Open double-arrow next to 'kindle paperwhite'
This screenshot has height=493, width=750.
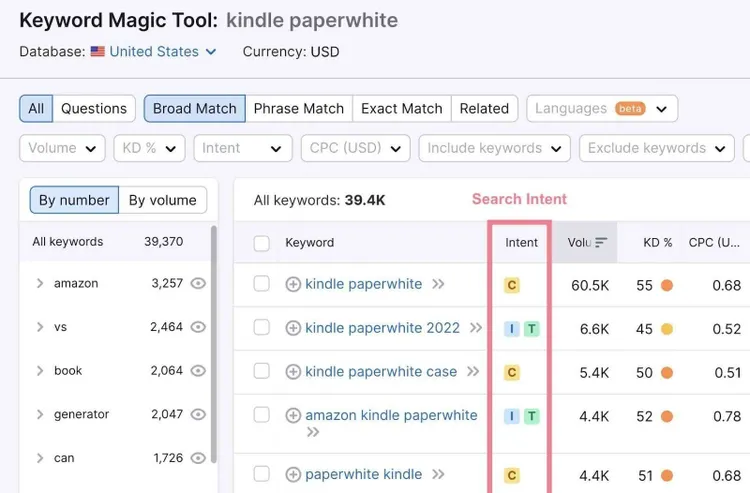tap(438, 284)
